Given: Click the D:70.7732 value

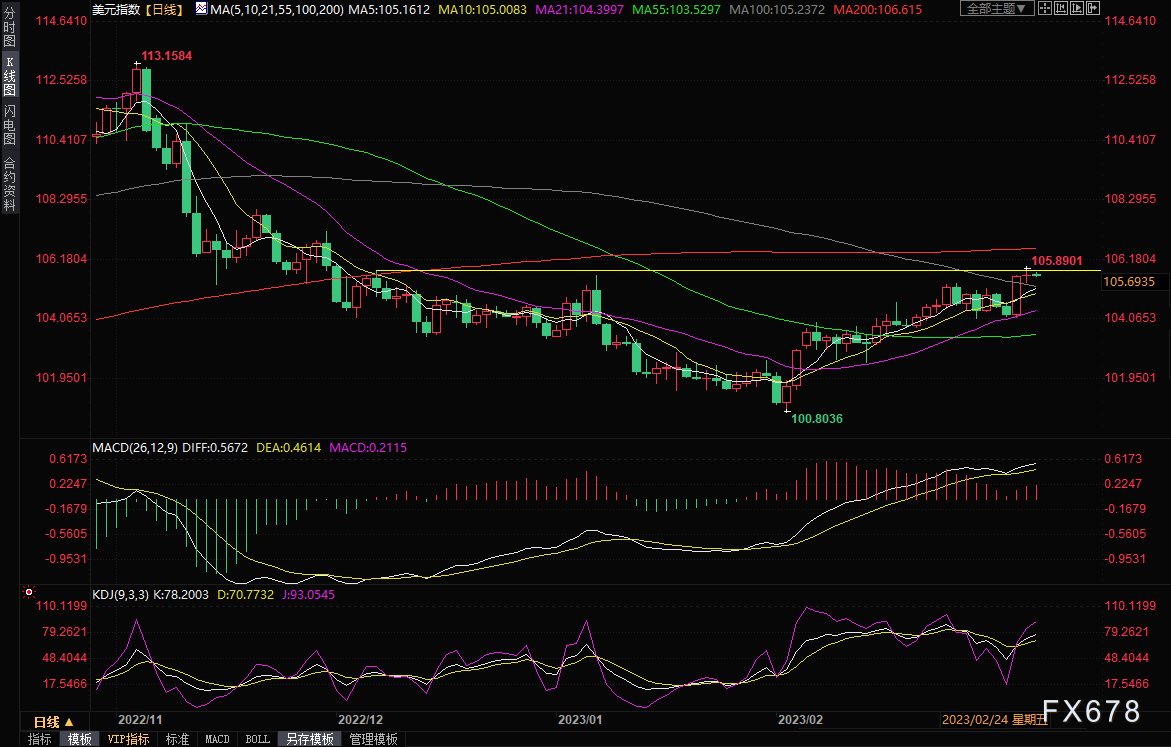Looking at the screenshot, I should click(245, 595).
